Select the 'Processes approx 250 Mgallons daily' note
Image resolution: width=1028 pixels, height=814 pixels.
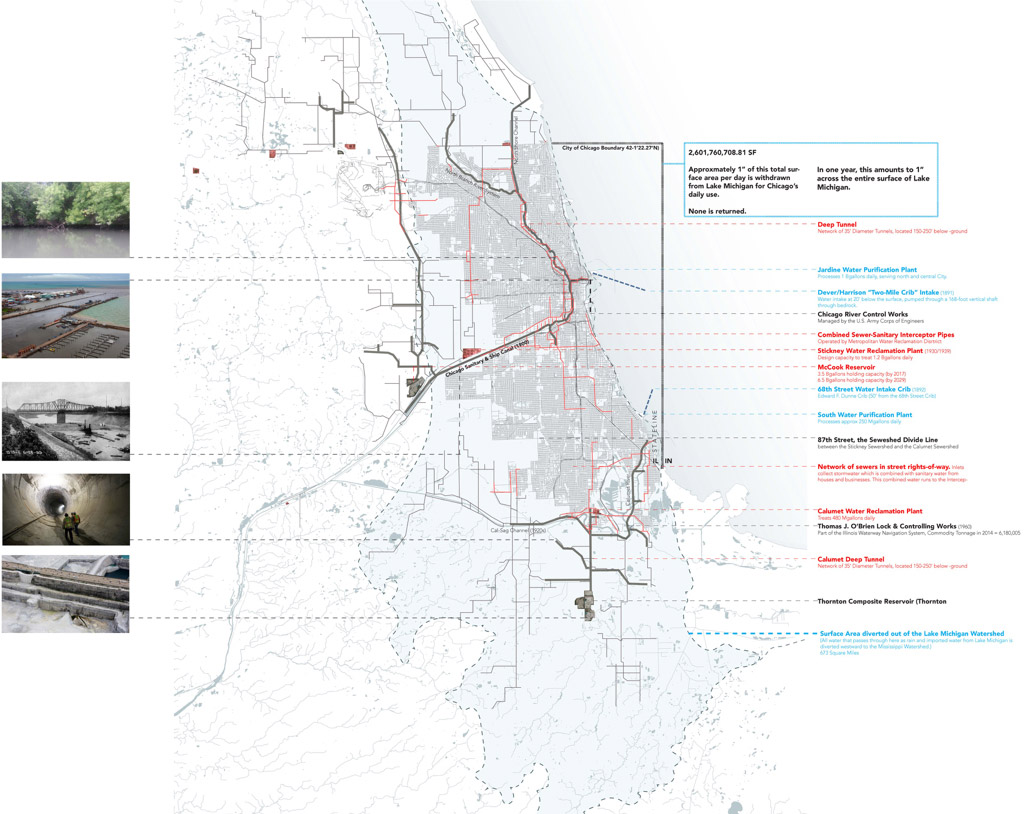pos(859,421)
